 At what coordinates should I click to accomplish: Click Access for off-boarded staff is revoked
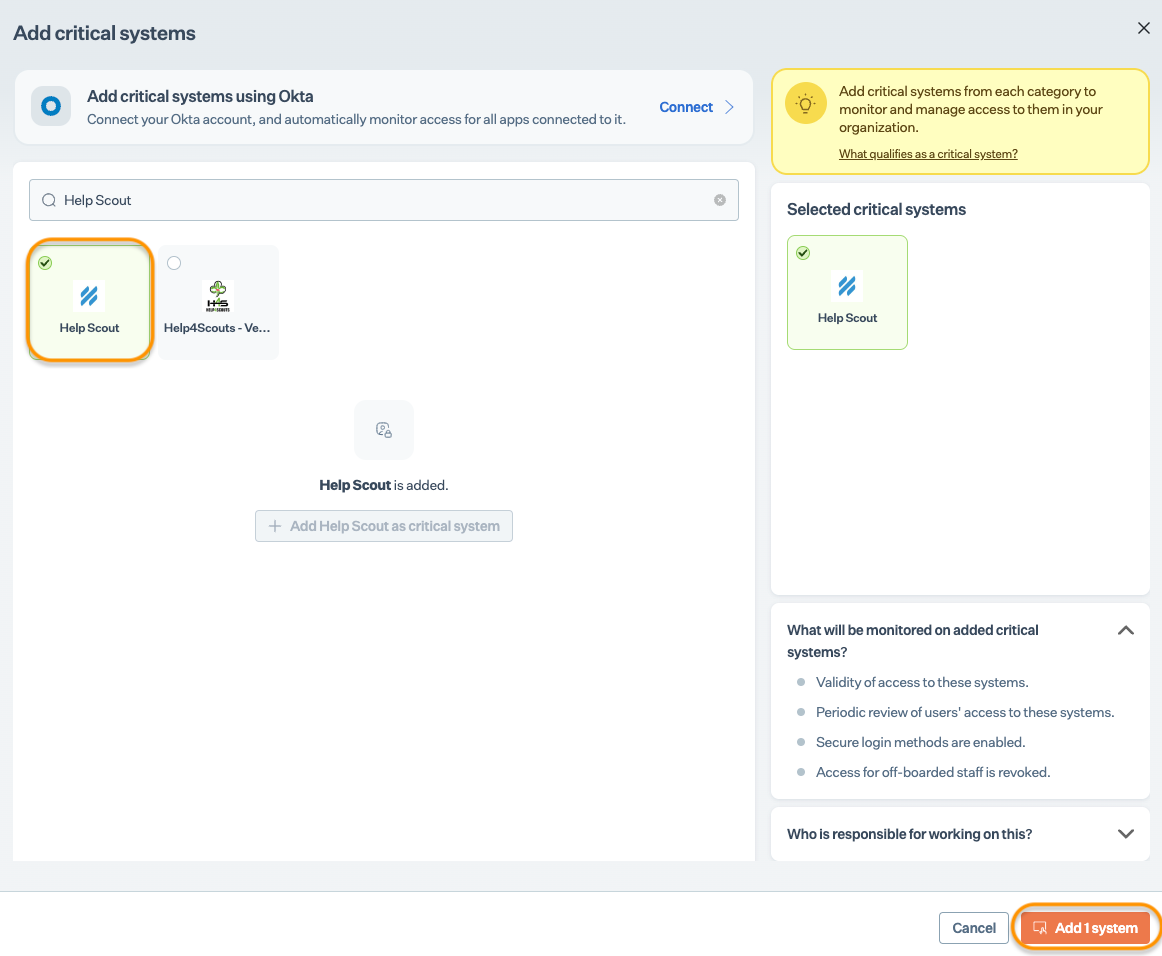(933, 772)
